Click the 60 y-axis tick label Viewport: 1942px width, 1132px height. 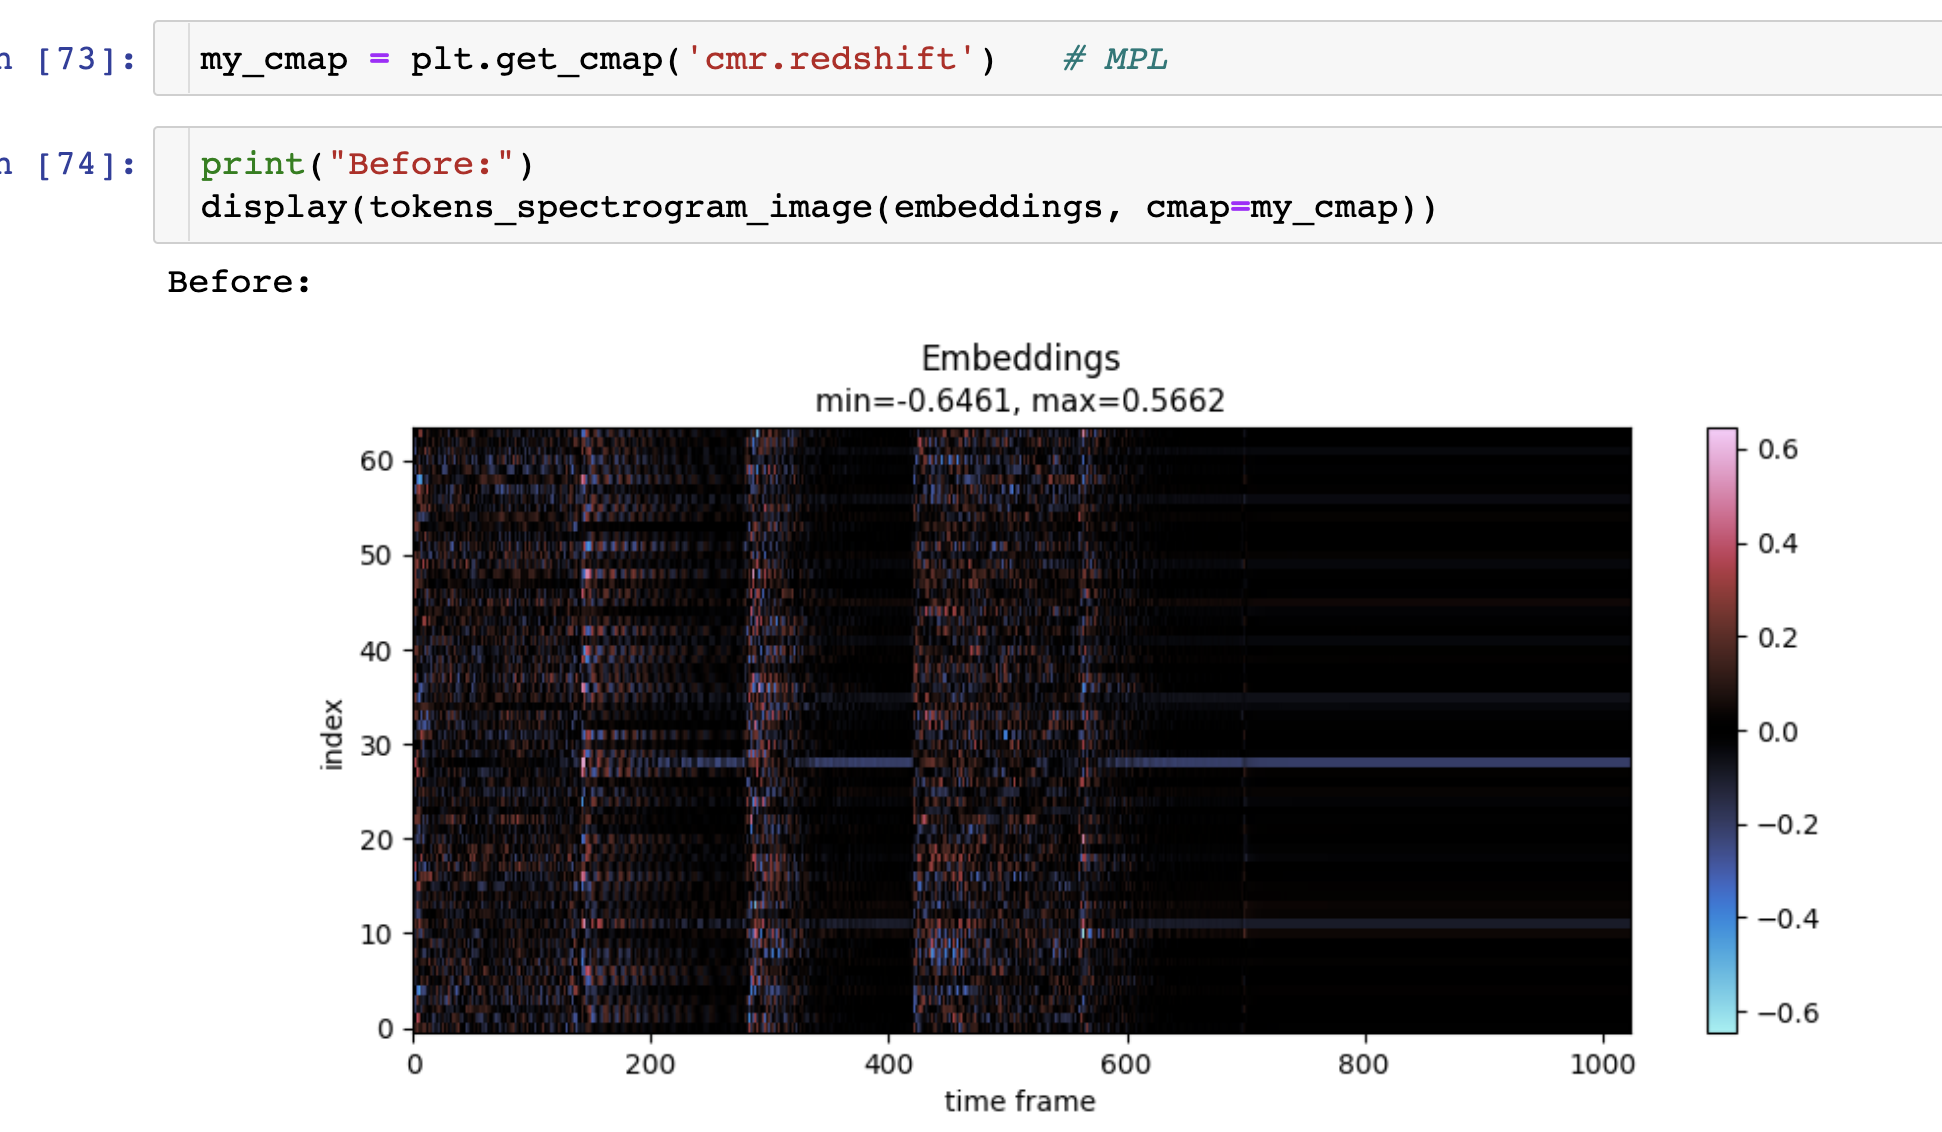point(376,461)
